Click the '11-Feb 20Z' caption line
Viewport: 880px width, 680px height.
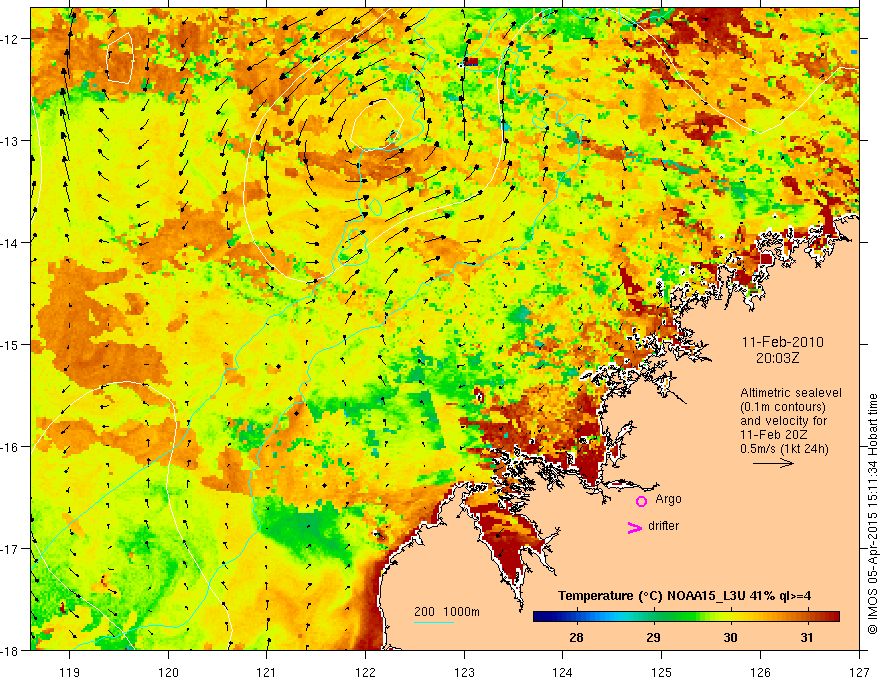[x=772, y=435]
